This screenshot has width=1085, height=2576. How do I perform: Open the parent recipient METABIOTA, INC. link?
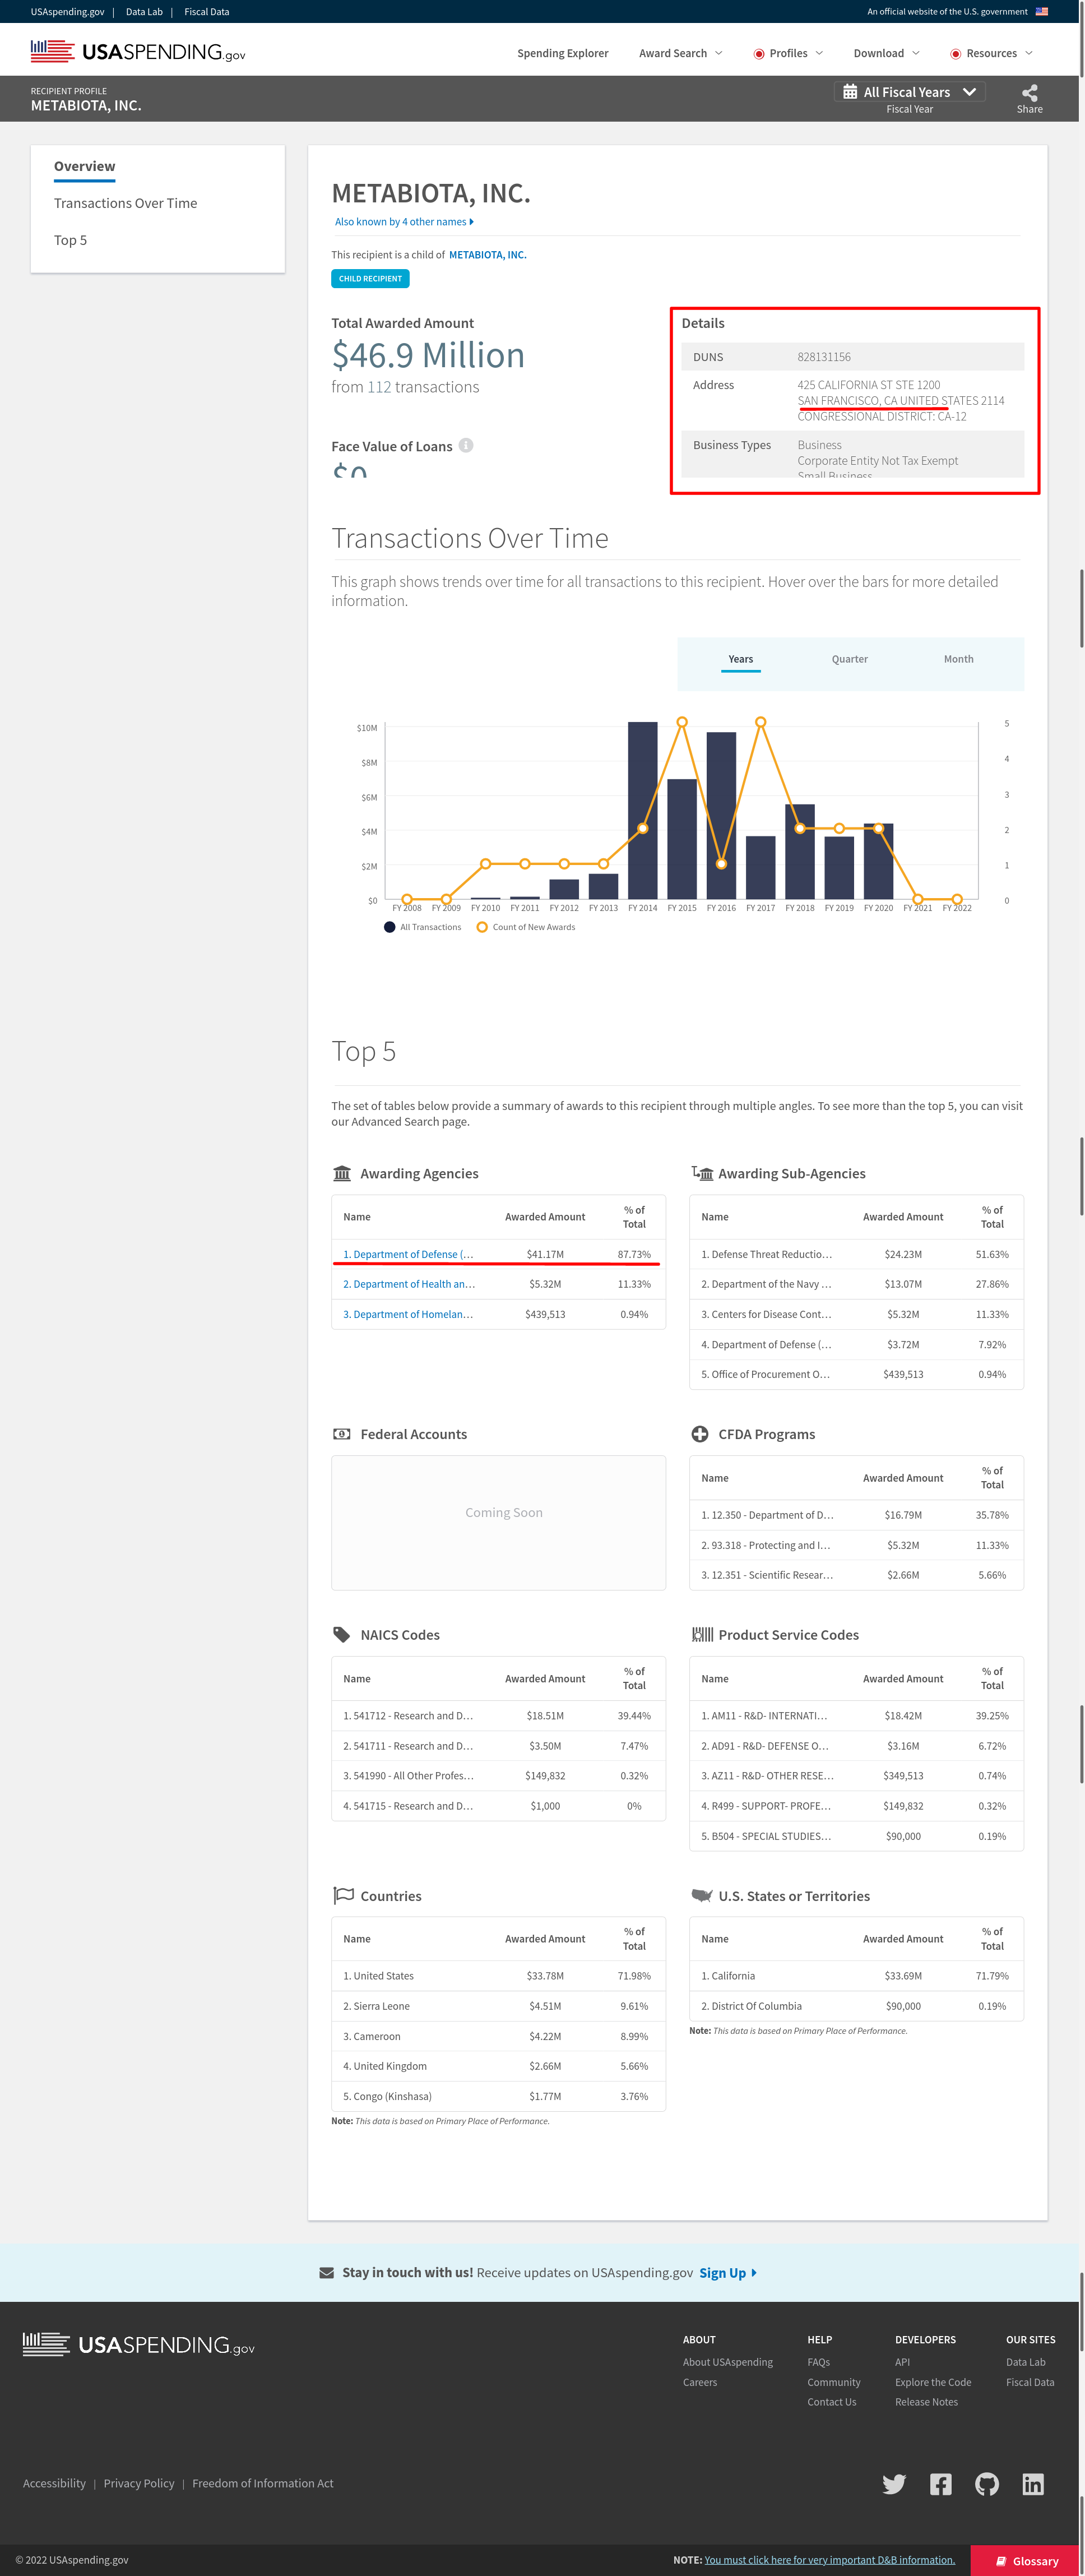coord(488,255)
